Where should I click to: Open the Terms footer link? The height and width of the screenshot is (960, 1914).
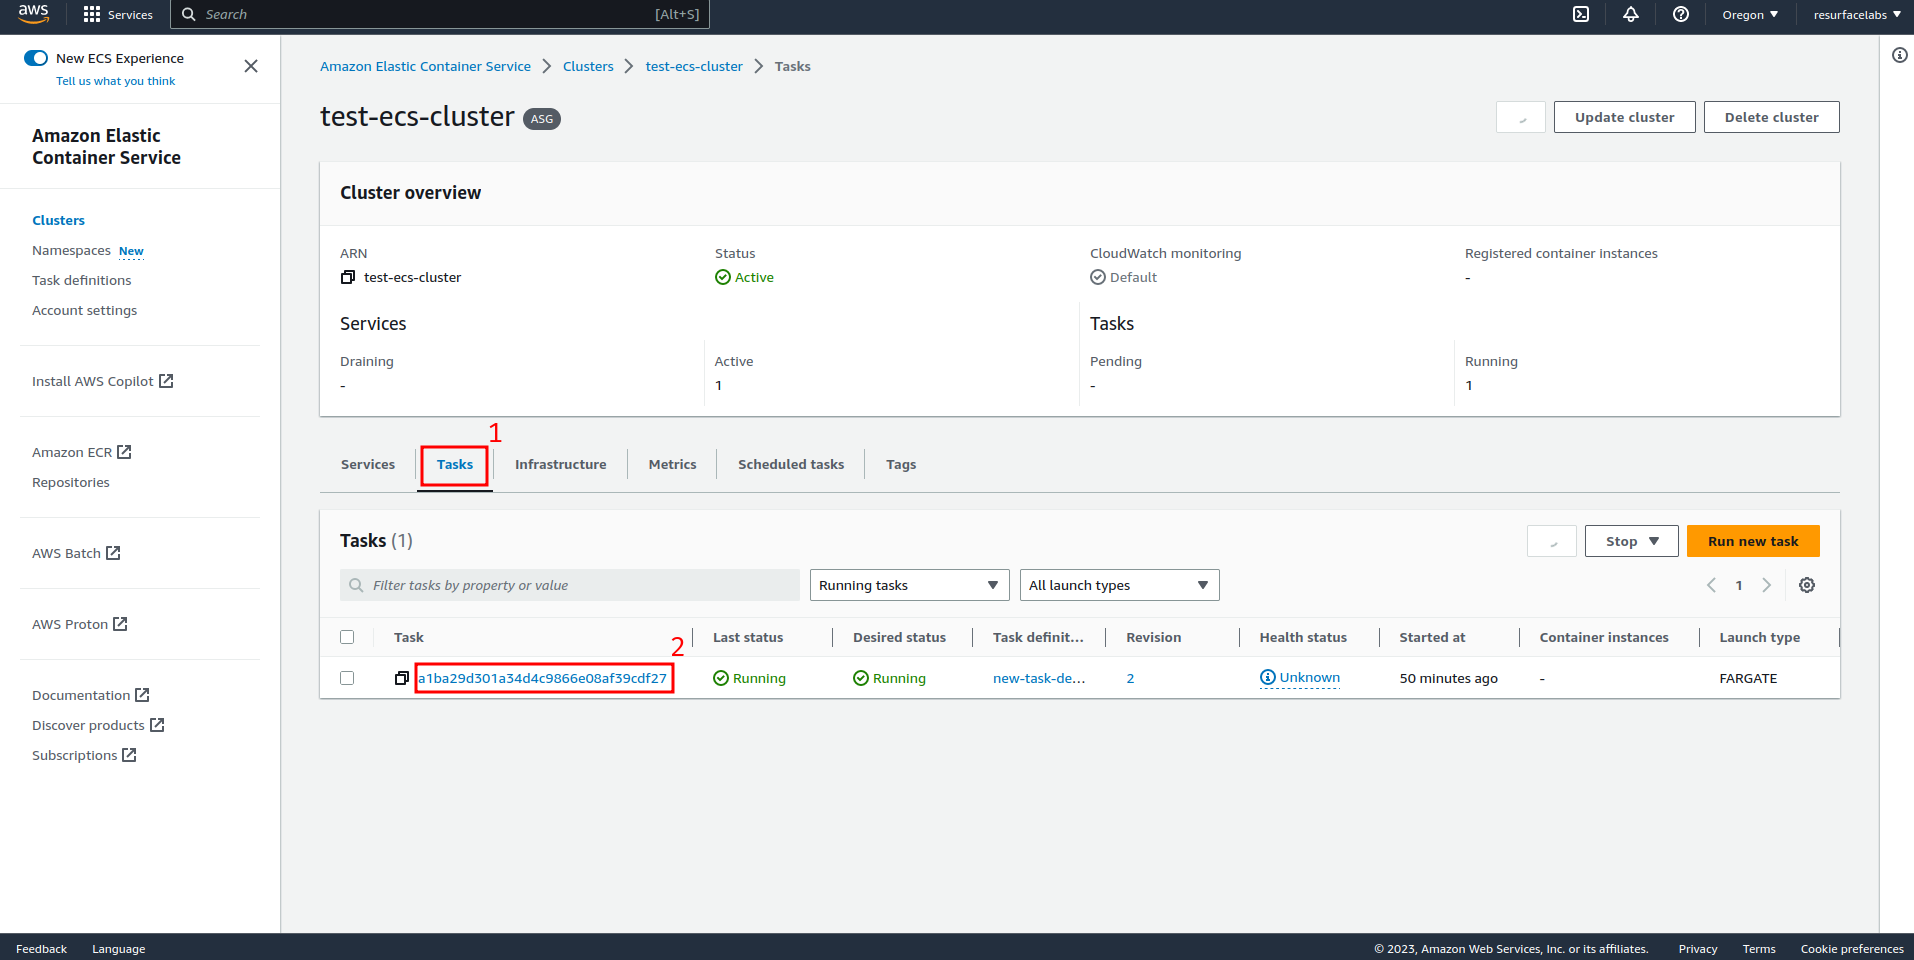pyautogui.click(x=1759, y=949)
